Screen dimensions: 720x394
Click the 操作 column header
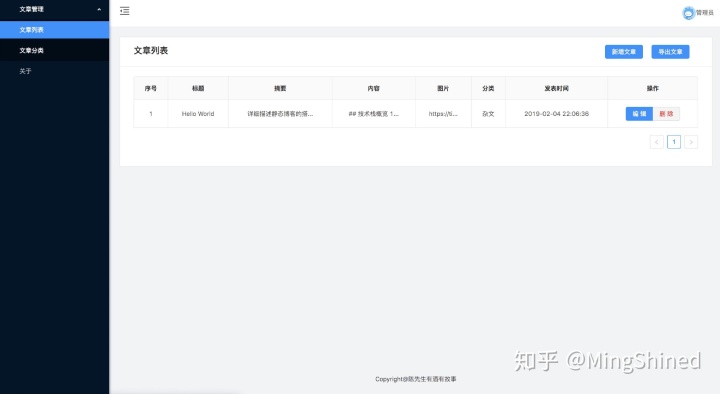coord(652,88)
